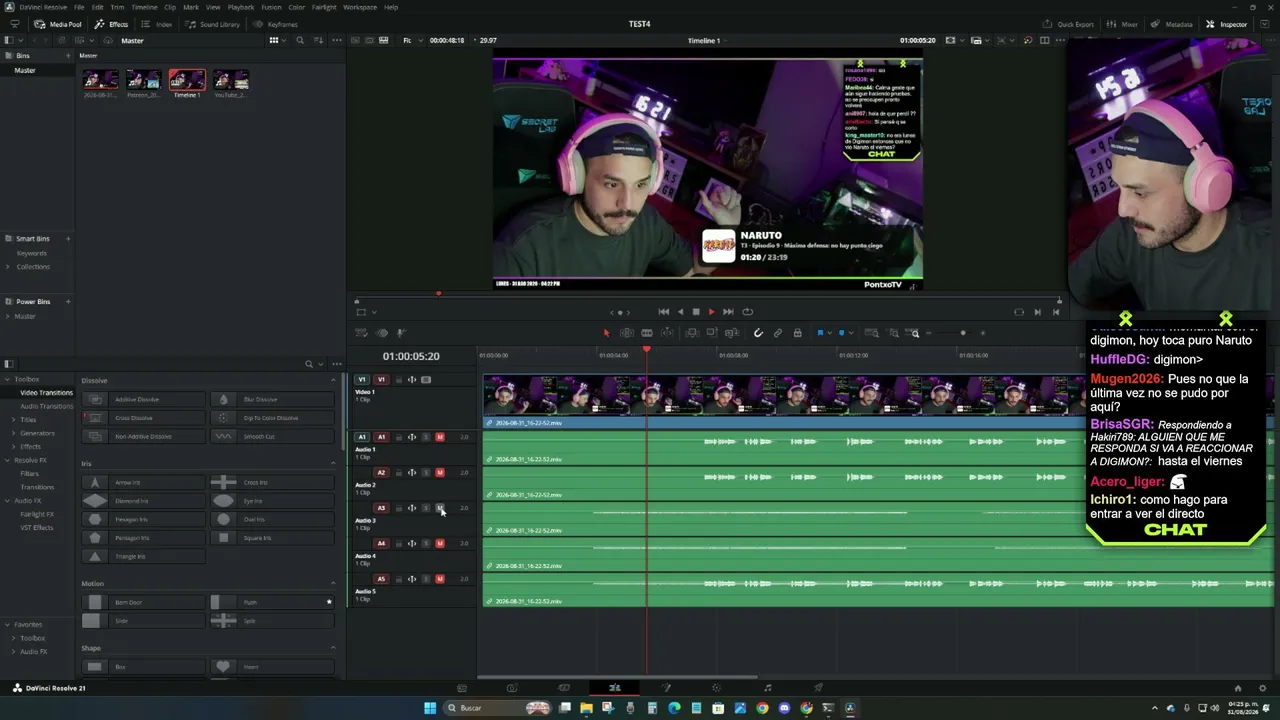The height and width of the screenshot is (720, 1280).
Task: Adjust the timeline zoom slider
Action: pyautogui.click(x=963, y=333)
